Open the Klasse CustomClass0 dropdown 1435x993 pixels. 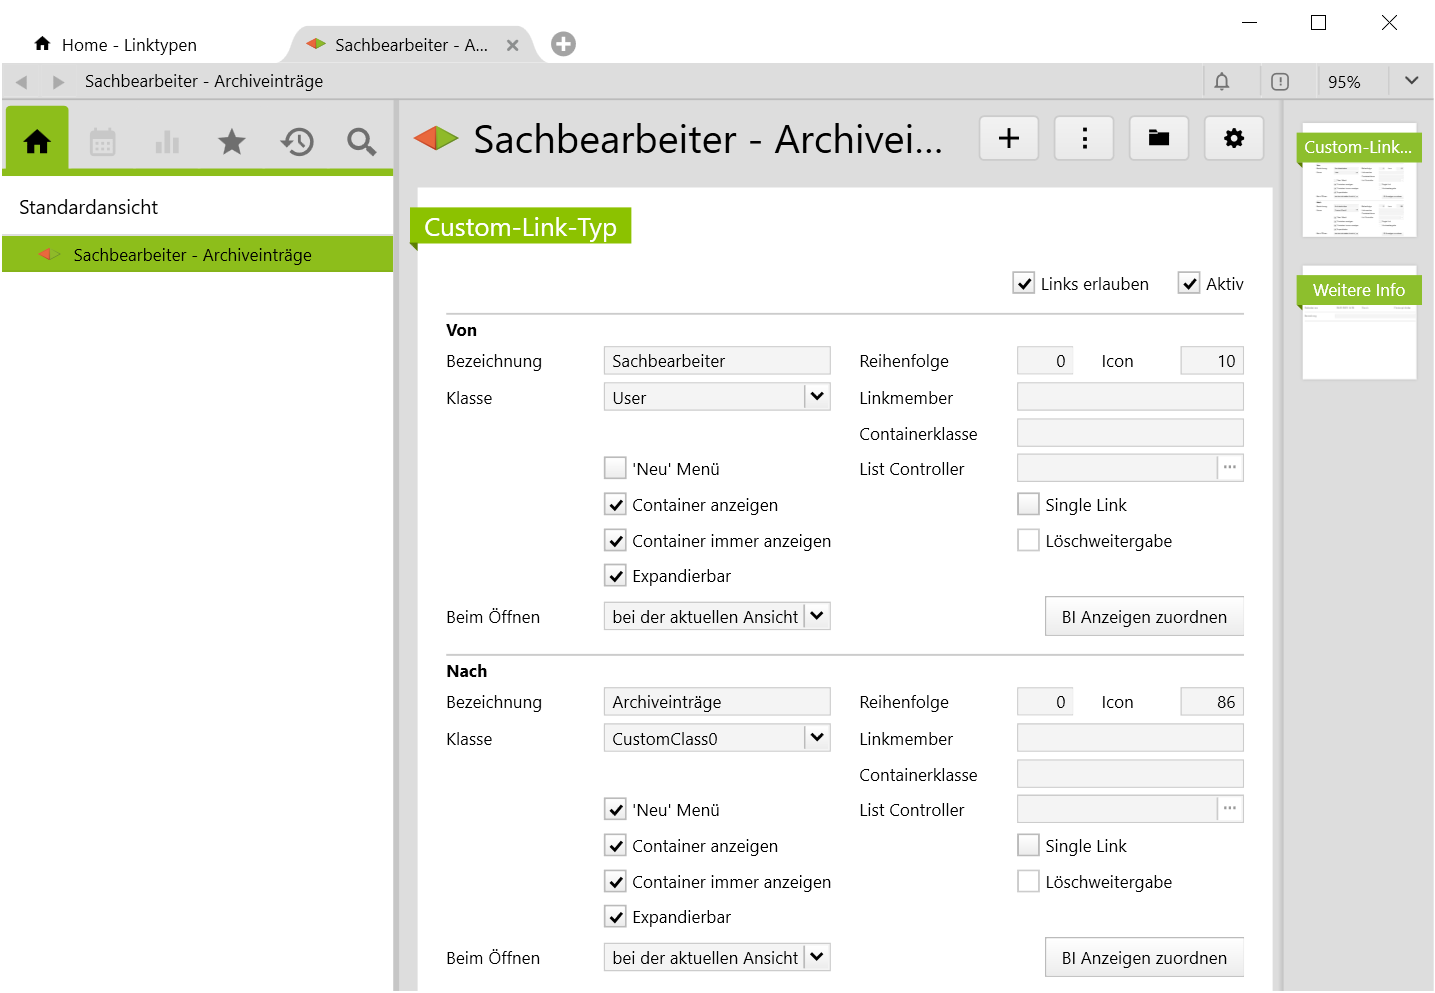click(817, 738)
